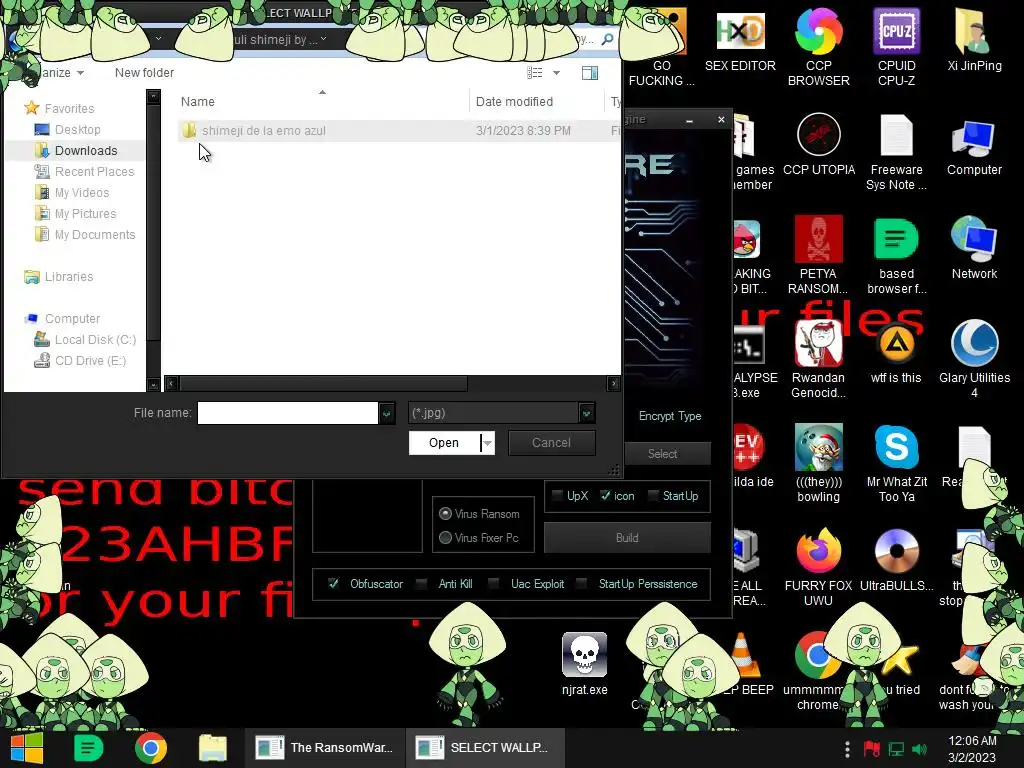Image resolution: width=1024 pixels, height=768 pixels.
Task: Expand the File name history dropdown
Action: coord(387,413)
